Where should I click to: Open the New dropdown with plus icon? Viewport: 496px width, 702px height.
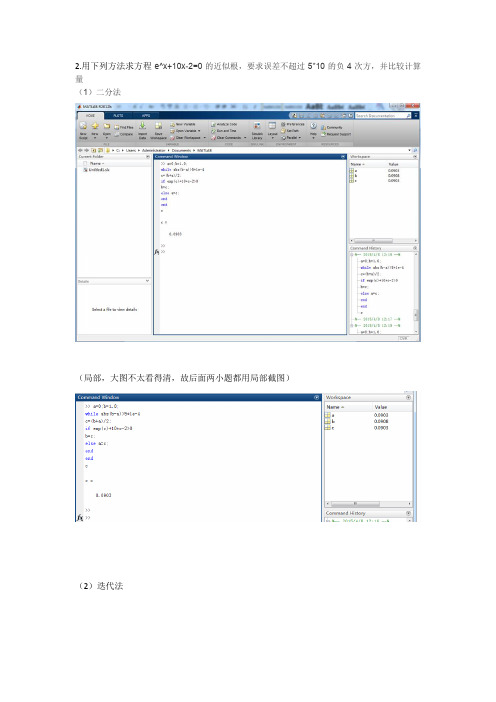pyautogui.click(x=95, y=127)
